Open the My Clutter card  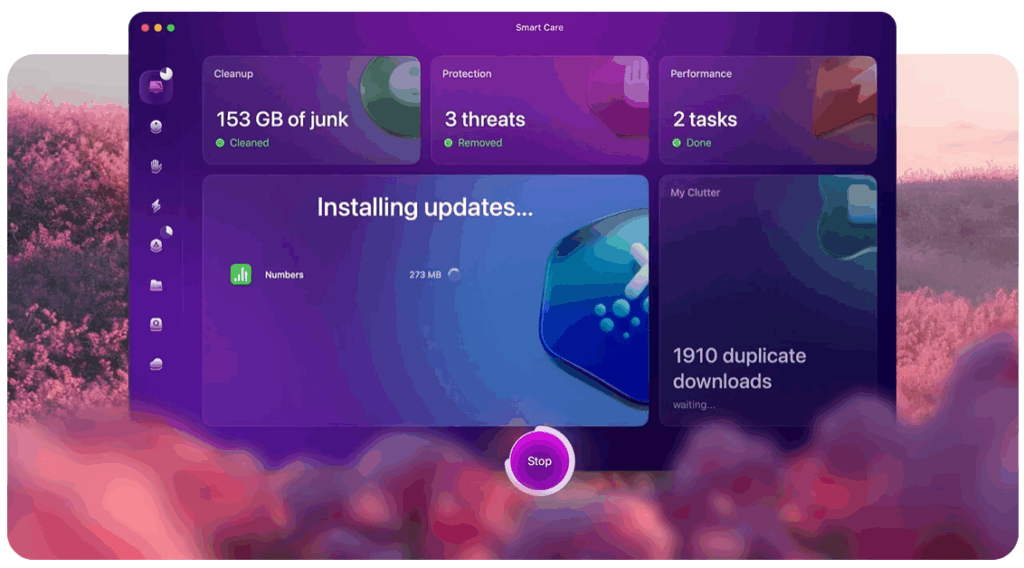[768, 300]
